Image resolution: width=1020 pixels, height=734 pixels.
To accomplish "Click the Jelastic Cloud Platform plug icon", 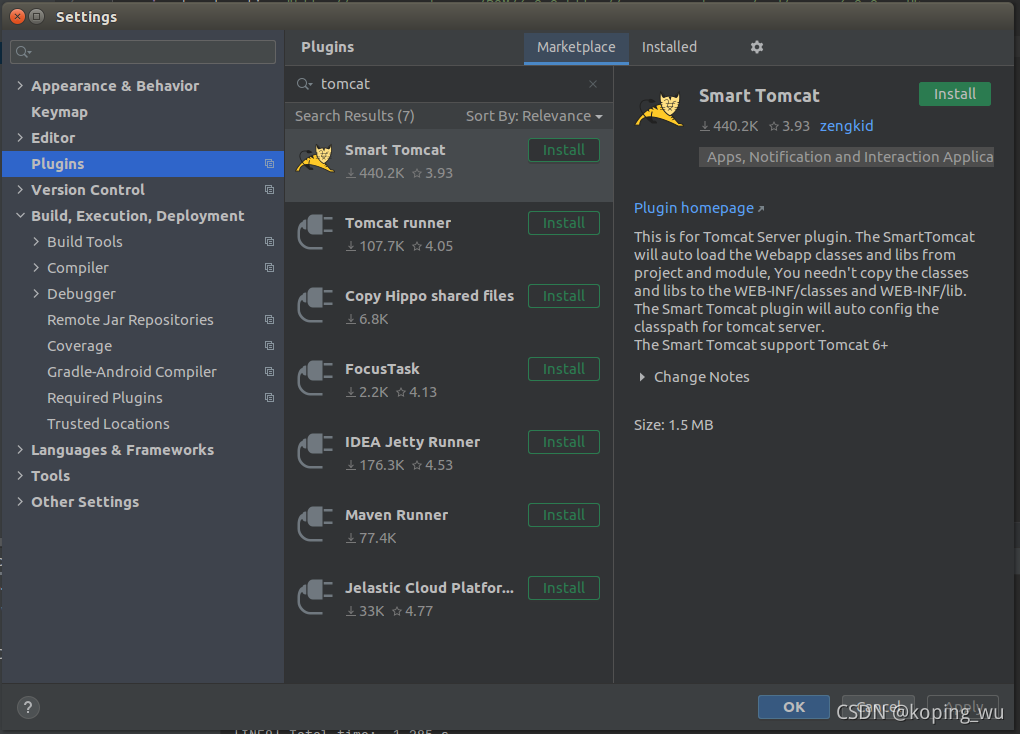I will pos(315,596).
